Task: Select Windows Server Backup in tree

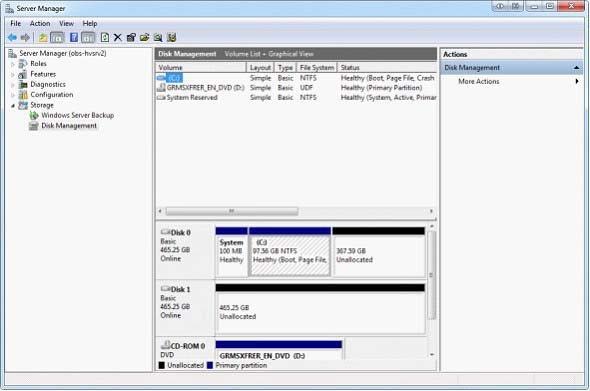Action: pyautogui.click(x=78, y=116)
